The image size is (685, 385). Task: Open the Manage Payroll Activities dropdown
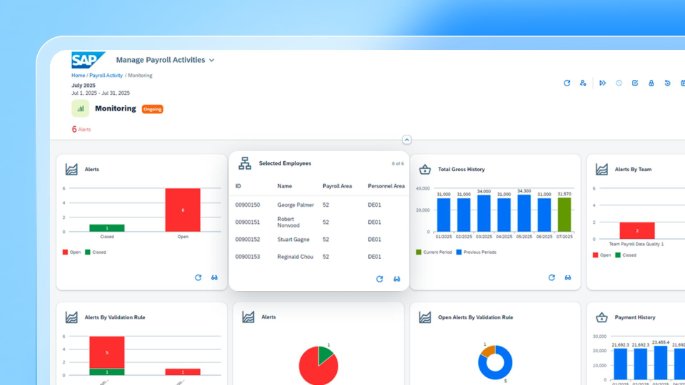point(165,60)
